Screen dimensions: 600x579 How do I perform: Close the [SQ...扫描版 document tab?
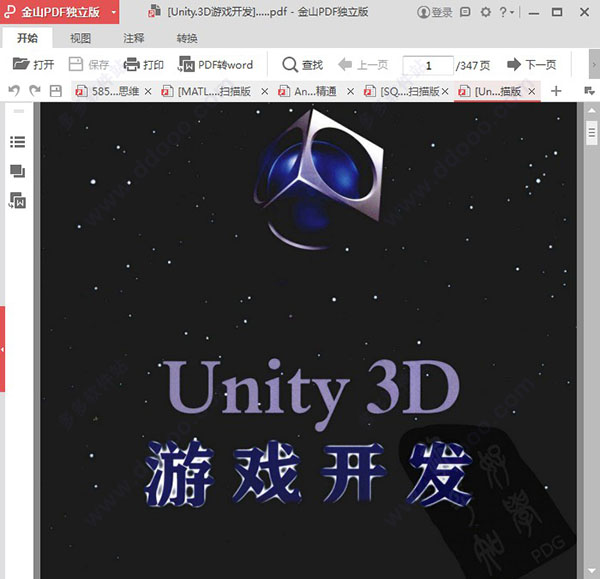click(x=445, y=91)
